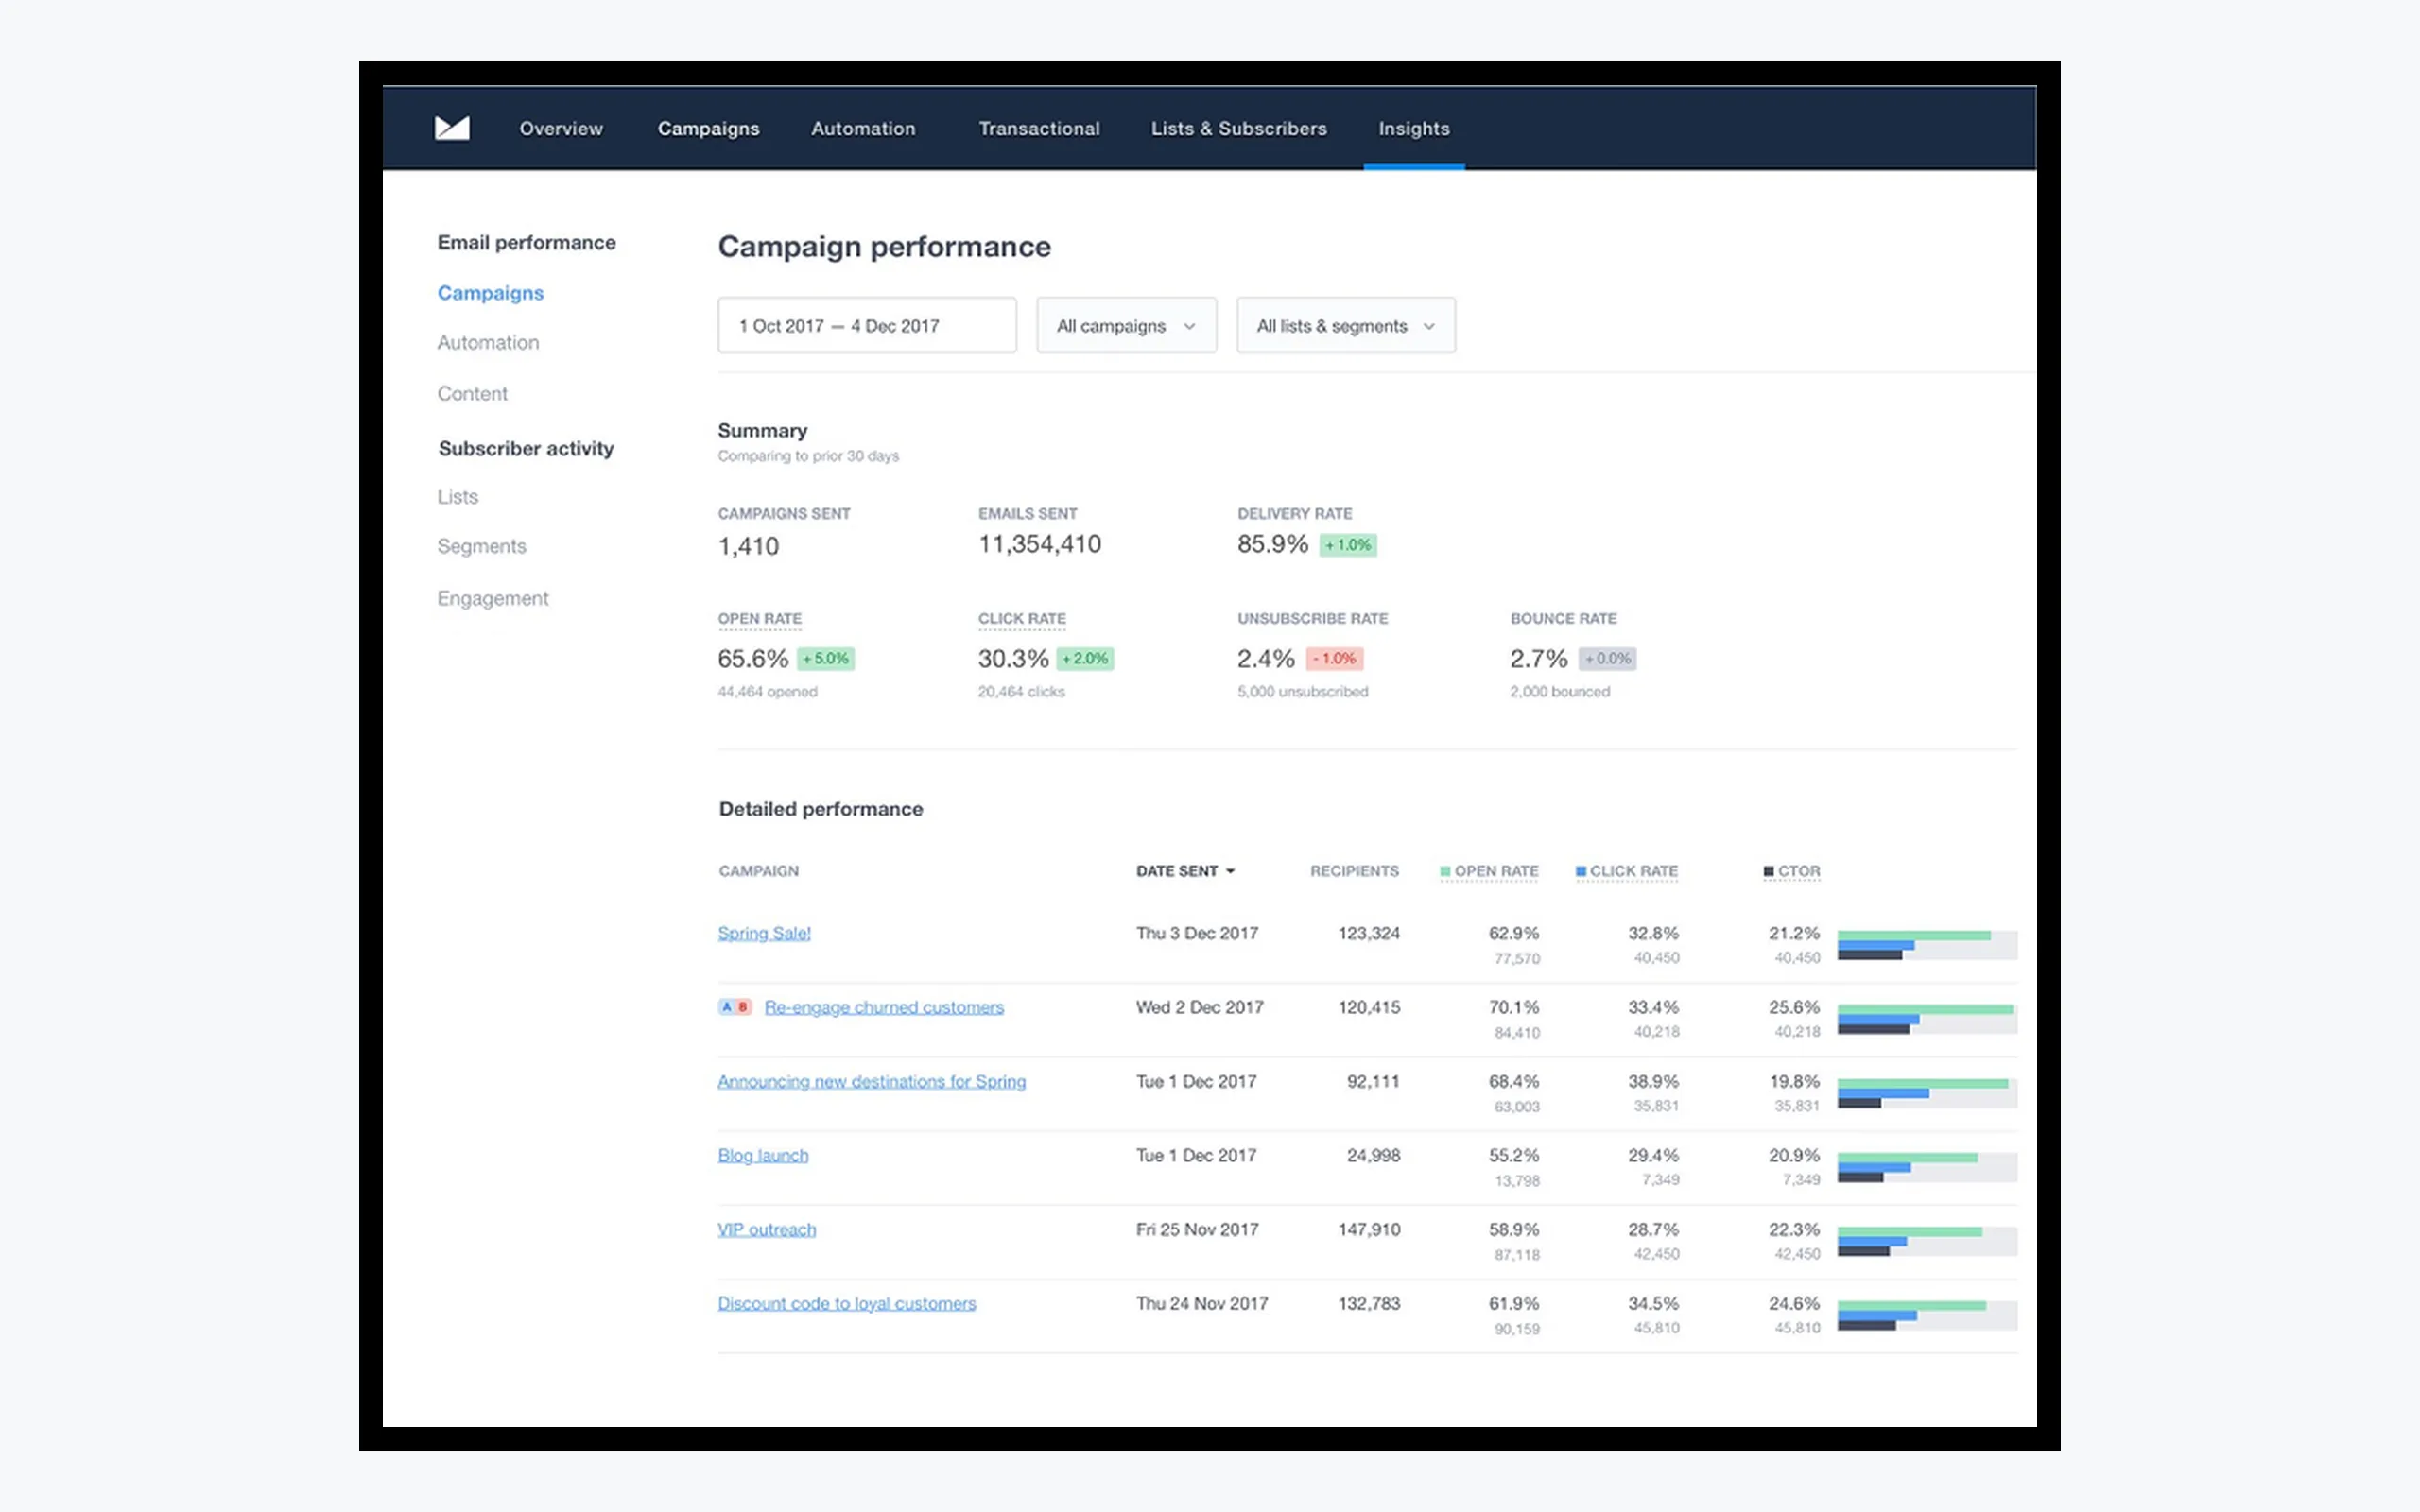The width and height of the screenshot is (2420, 1512).
Task: Click the Open Rate +5.0% change badge
Action: 826,658
